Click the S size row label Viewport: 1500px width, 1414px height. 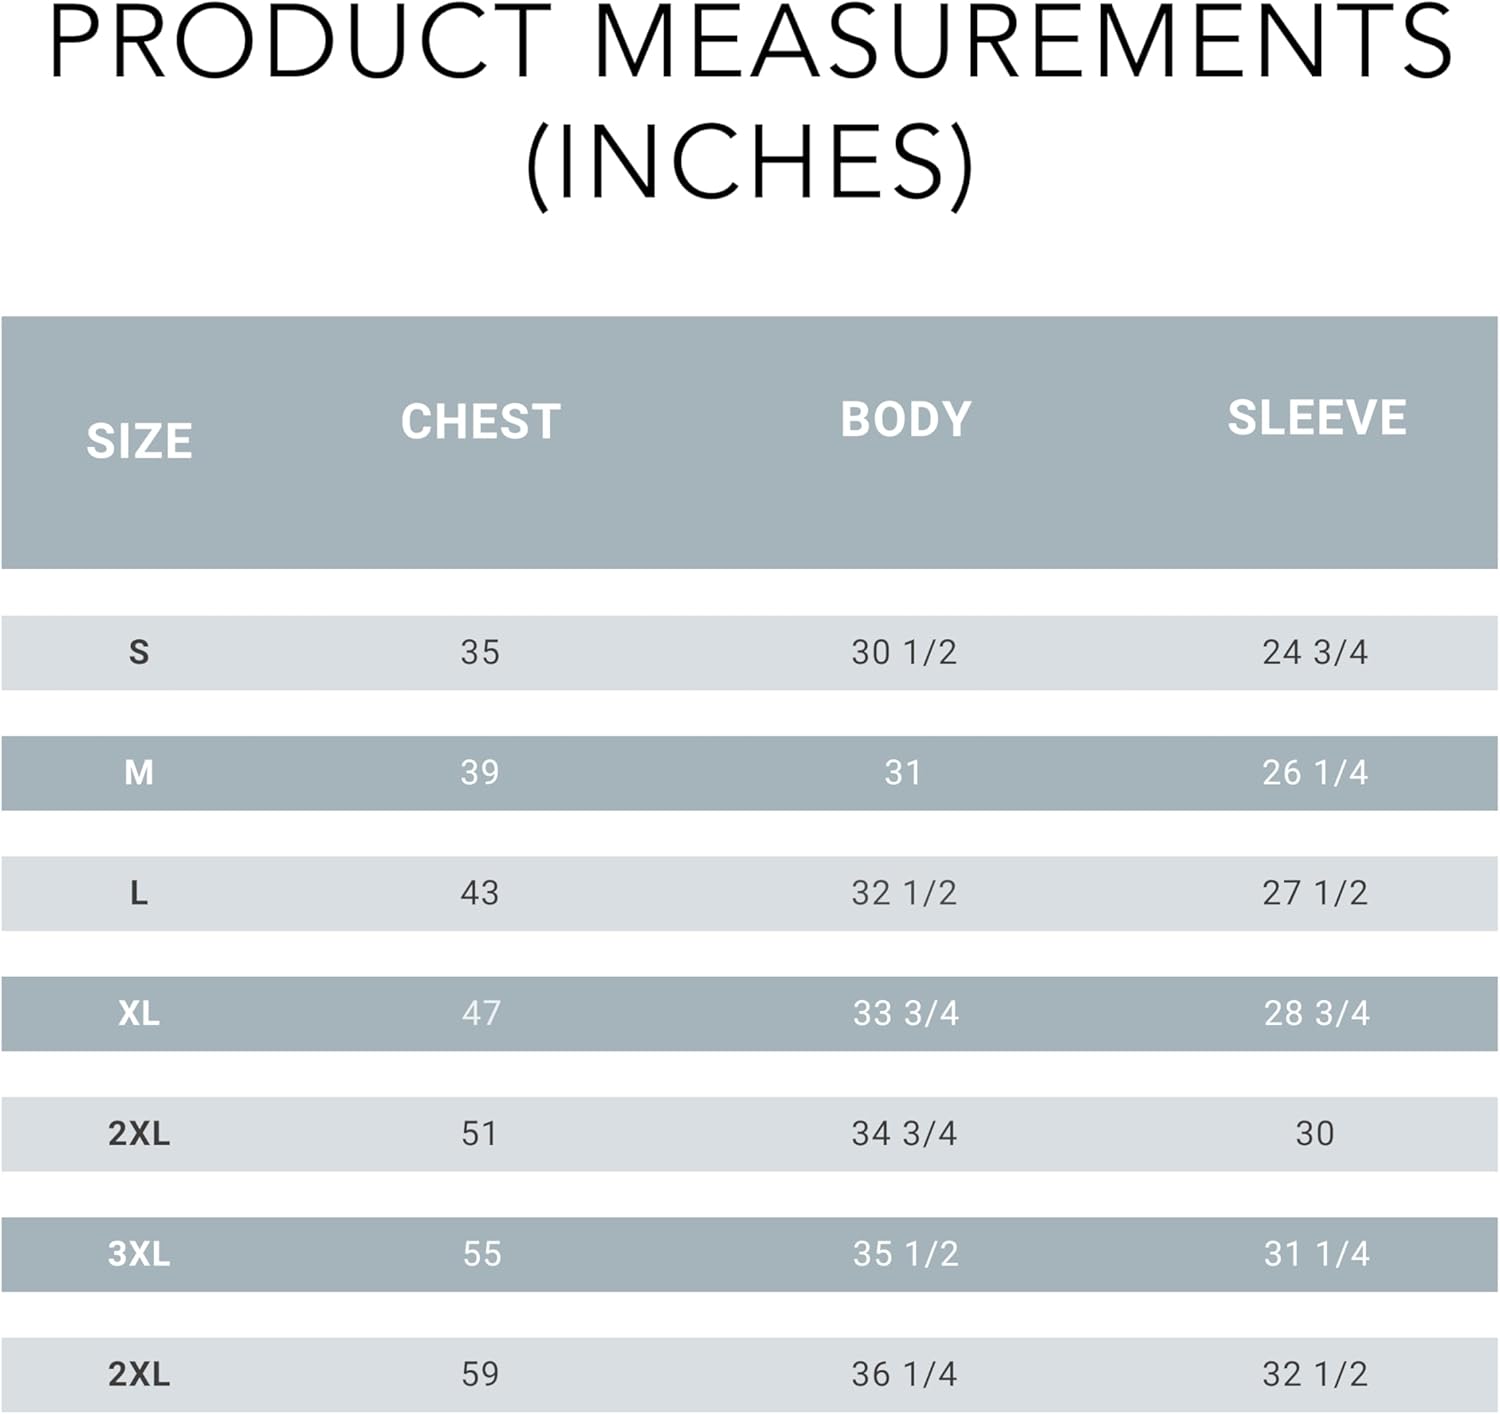(x=139, y=652)
